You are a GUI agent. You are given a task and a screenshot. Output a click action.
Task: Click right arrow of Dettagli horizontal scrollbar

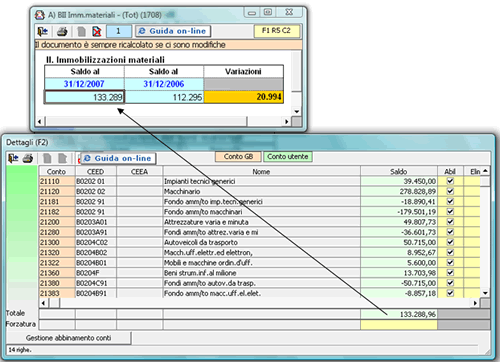click(476, 303)
